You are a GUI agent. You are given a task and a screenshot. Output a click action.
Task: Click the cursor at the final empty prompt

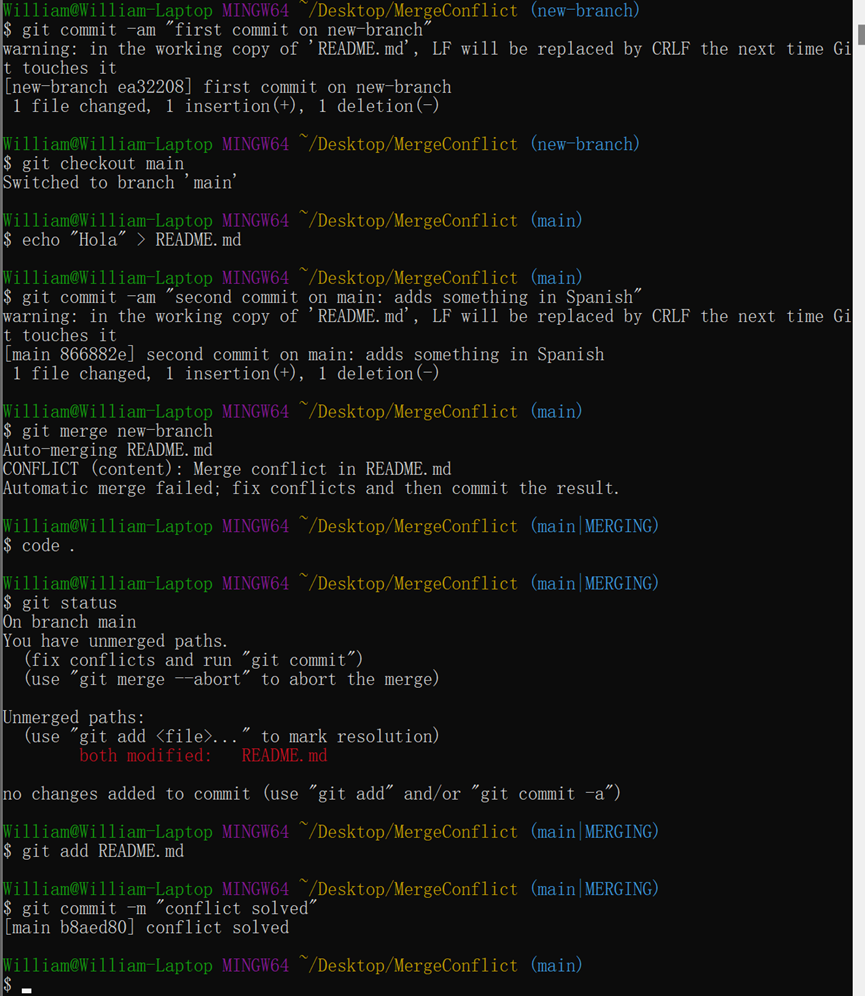(x=26, y=988)
